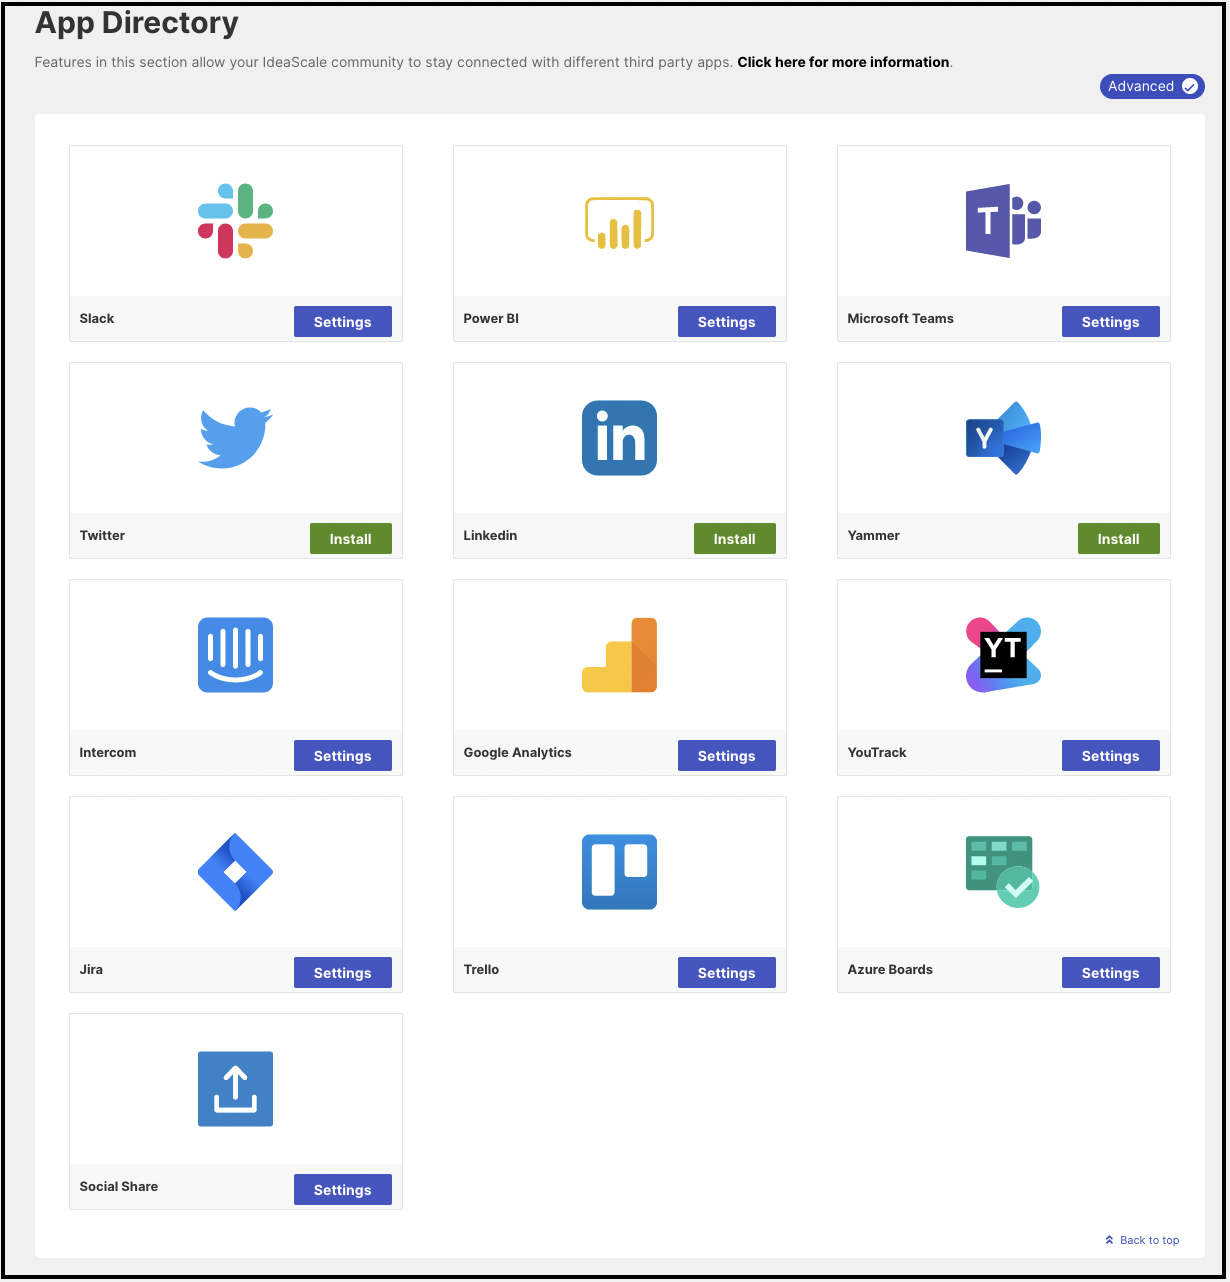Open the Twitter bird icon

click(x=235, y=437)
